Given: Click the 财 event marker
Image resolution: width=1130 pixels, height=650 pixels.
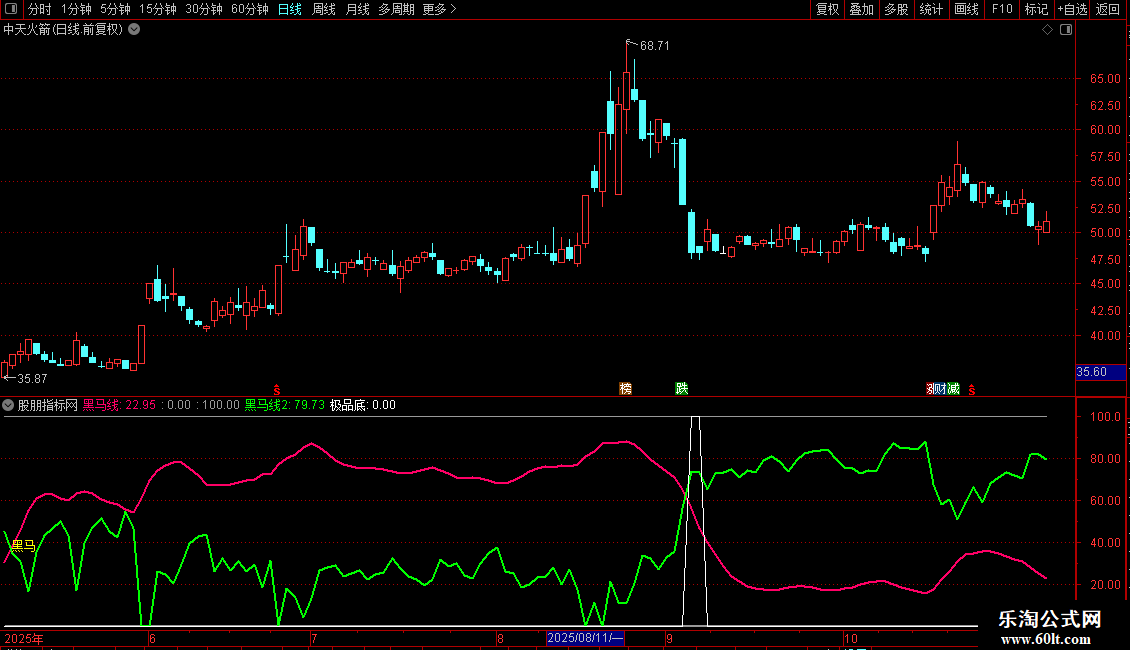Looking at the screenshot, I should [x=940, y=389].
